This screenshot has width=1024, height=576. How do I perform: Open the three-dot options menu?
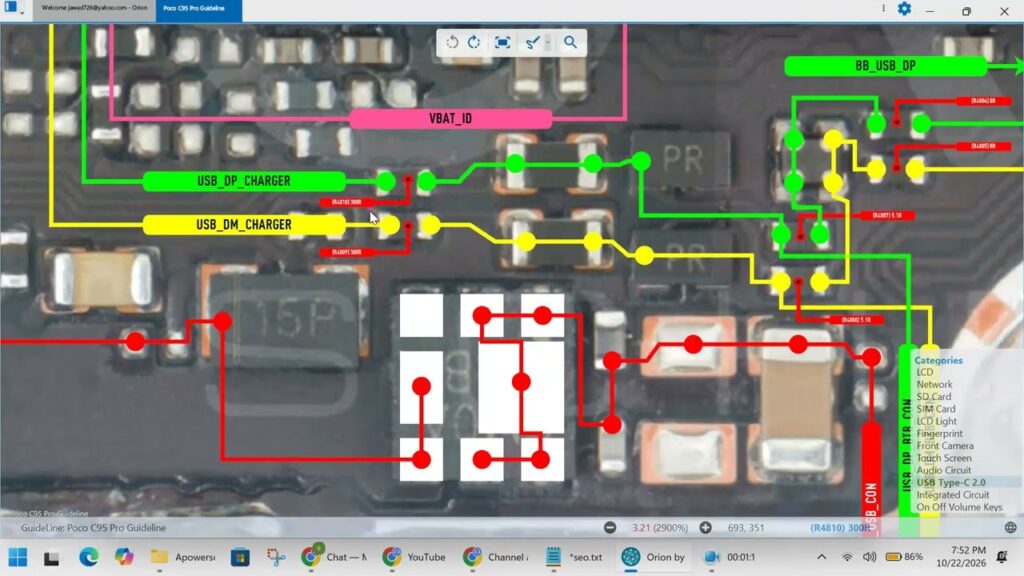point(884,9)
